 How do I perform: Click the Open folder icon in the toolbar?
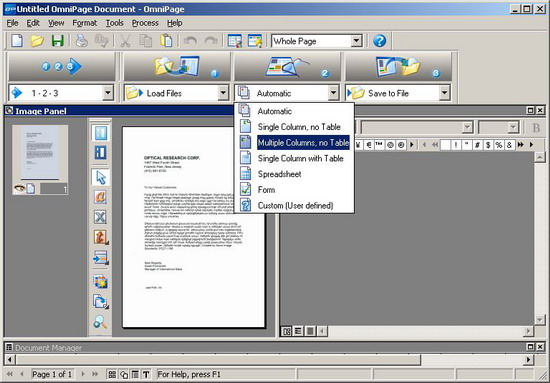pyautogui.click(x=37, y=41)
